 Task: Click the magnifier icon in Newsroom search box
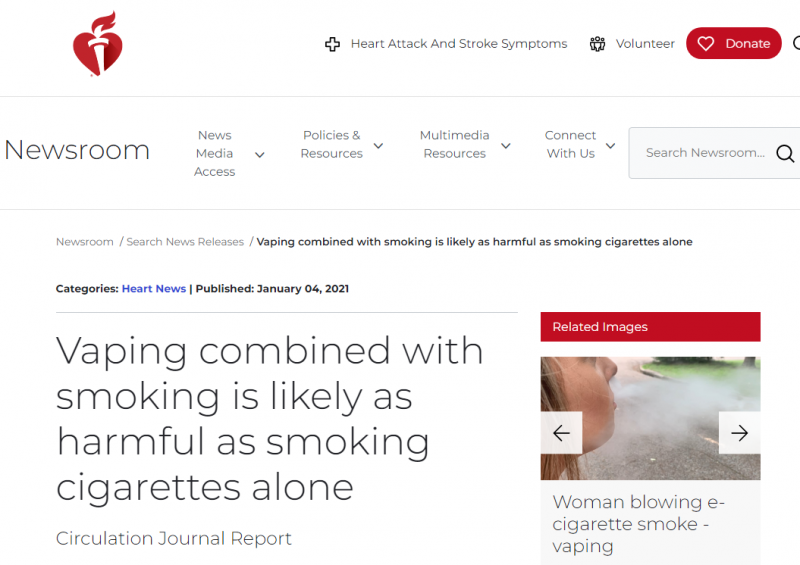pyautogui.click(x=785, y=153)
